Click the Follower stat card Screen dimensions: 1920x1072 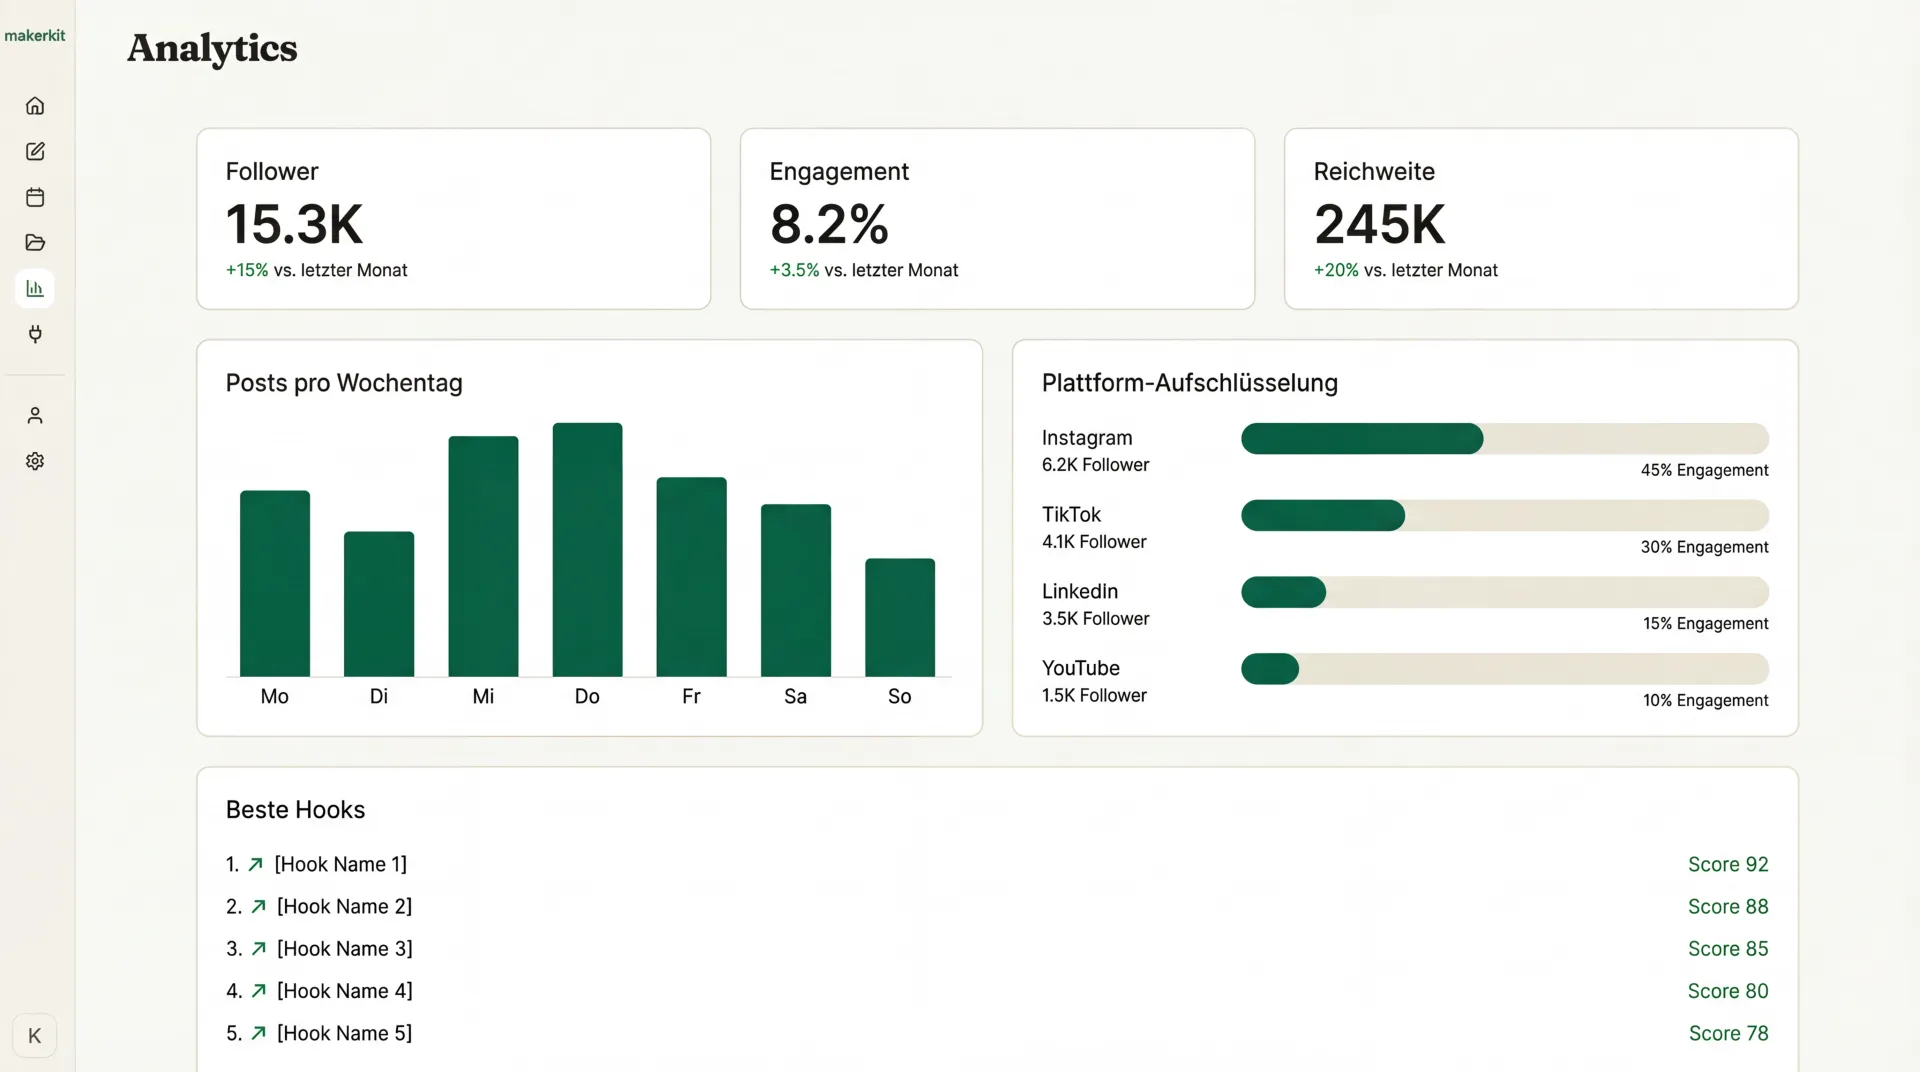(453, 219)
